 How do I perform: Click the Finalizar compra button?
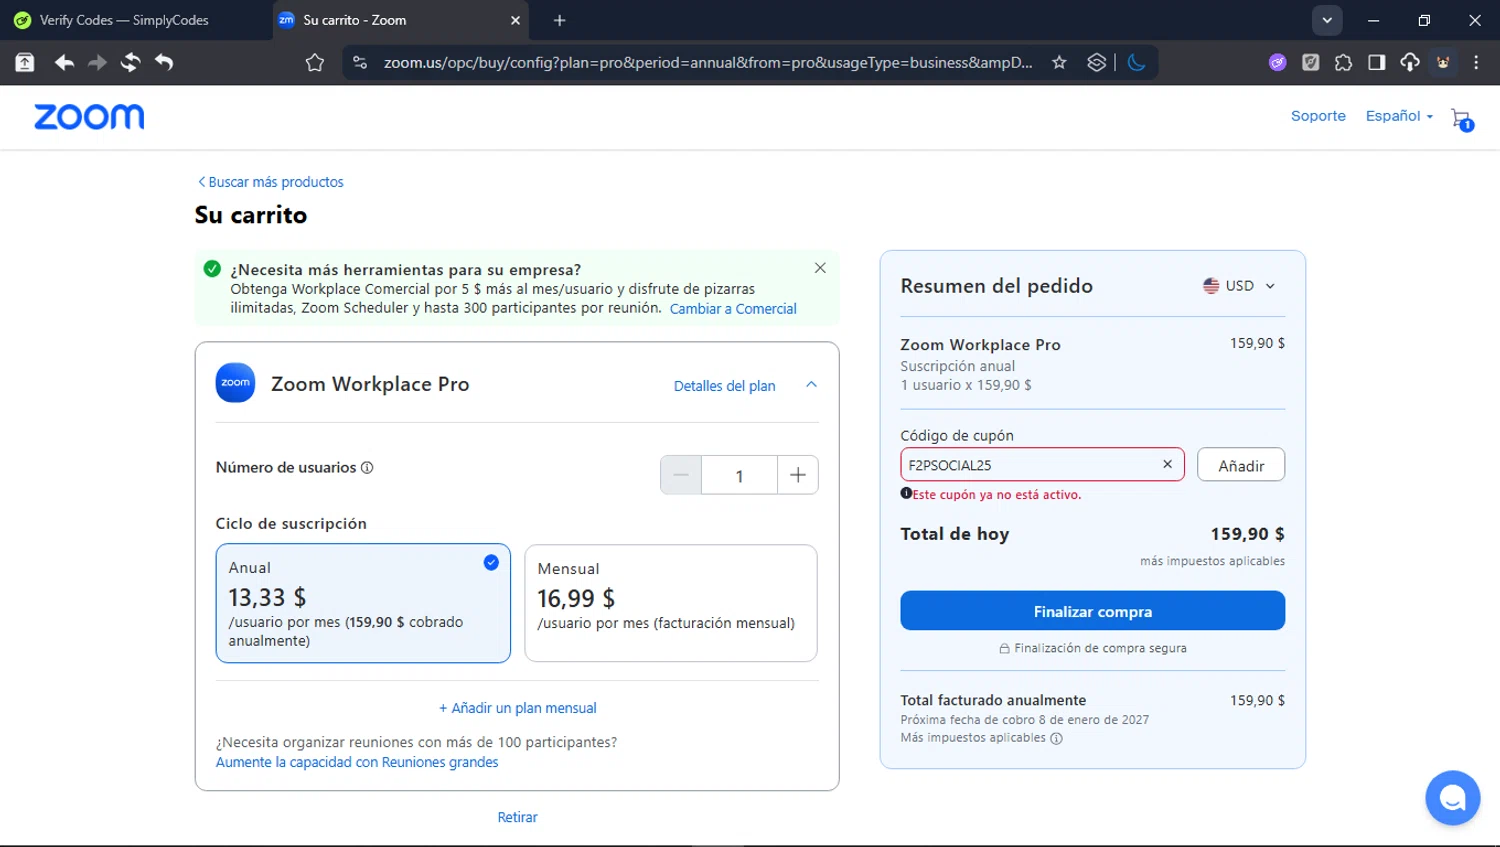click(x=1092, y=611)
